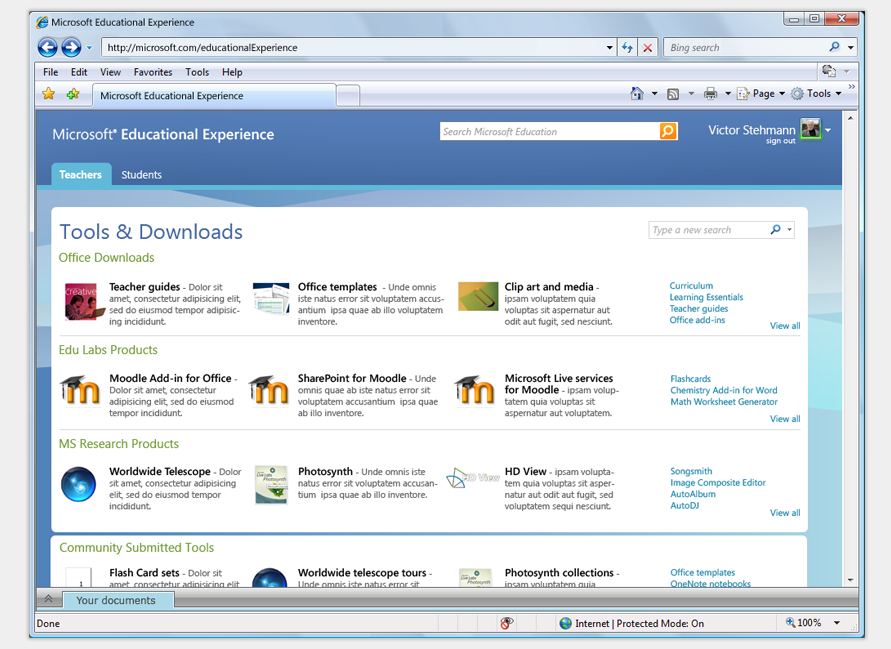Click the Search Microsoft Education field
The height and width of the screenshot is (649, 891).
pyautogui.click(x=549, y=131)
